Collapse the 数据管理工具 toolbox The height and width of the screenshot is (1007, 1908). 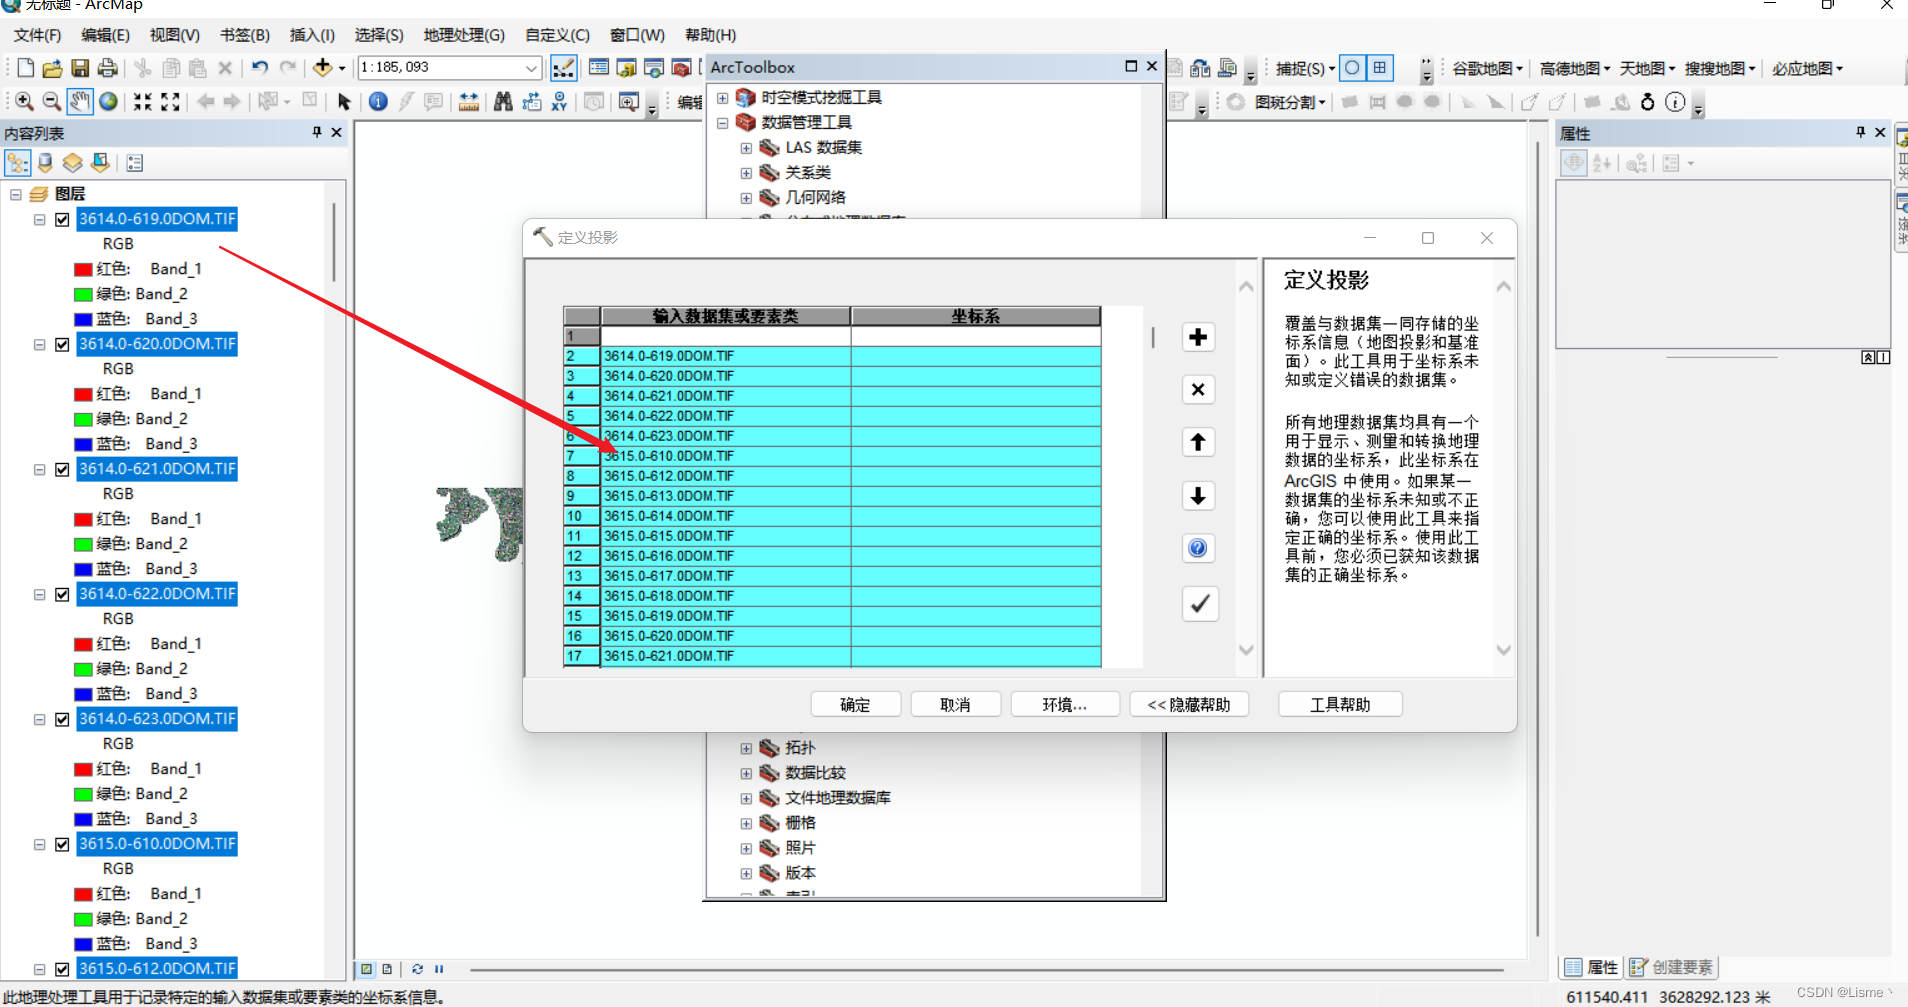tap(723, 123)
